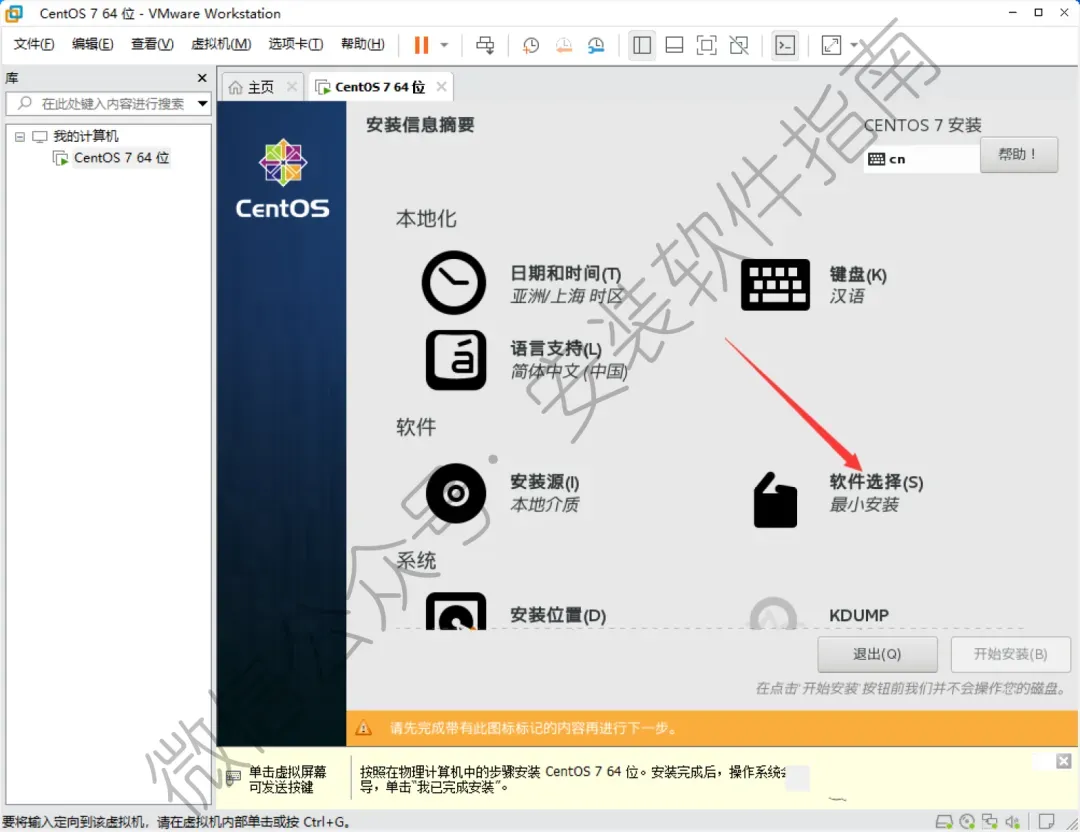Open the 编辑(E) menu
The image size is (1080, 832).
92,44
